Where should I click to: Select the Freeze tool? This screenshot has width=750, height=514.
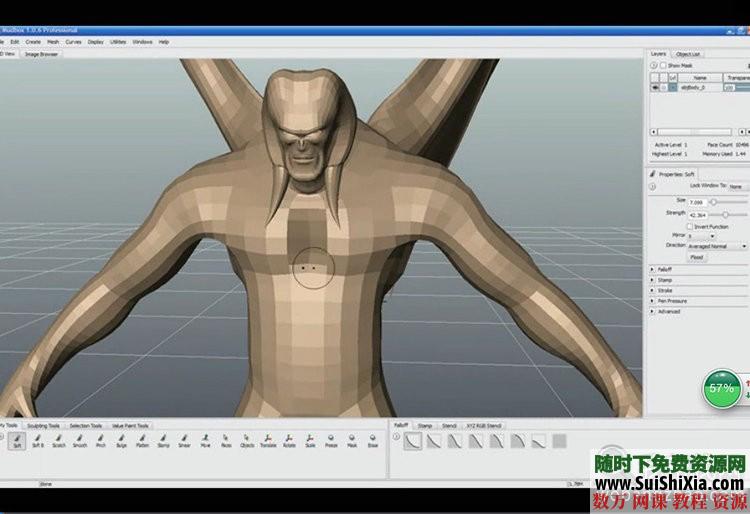point(331,440)
